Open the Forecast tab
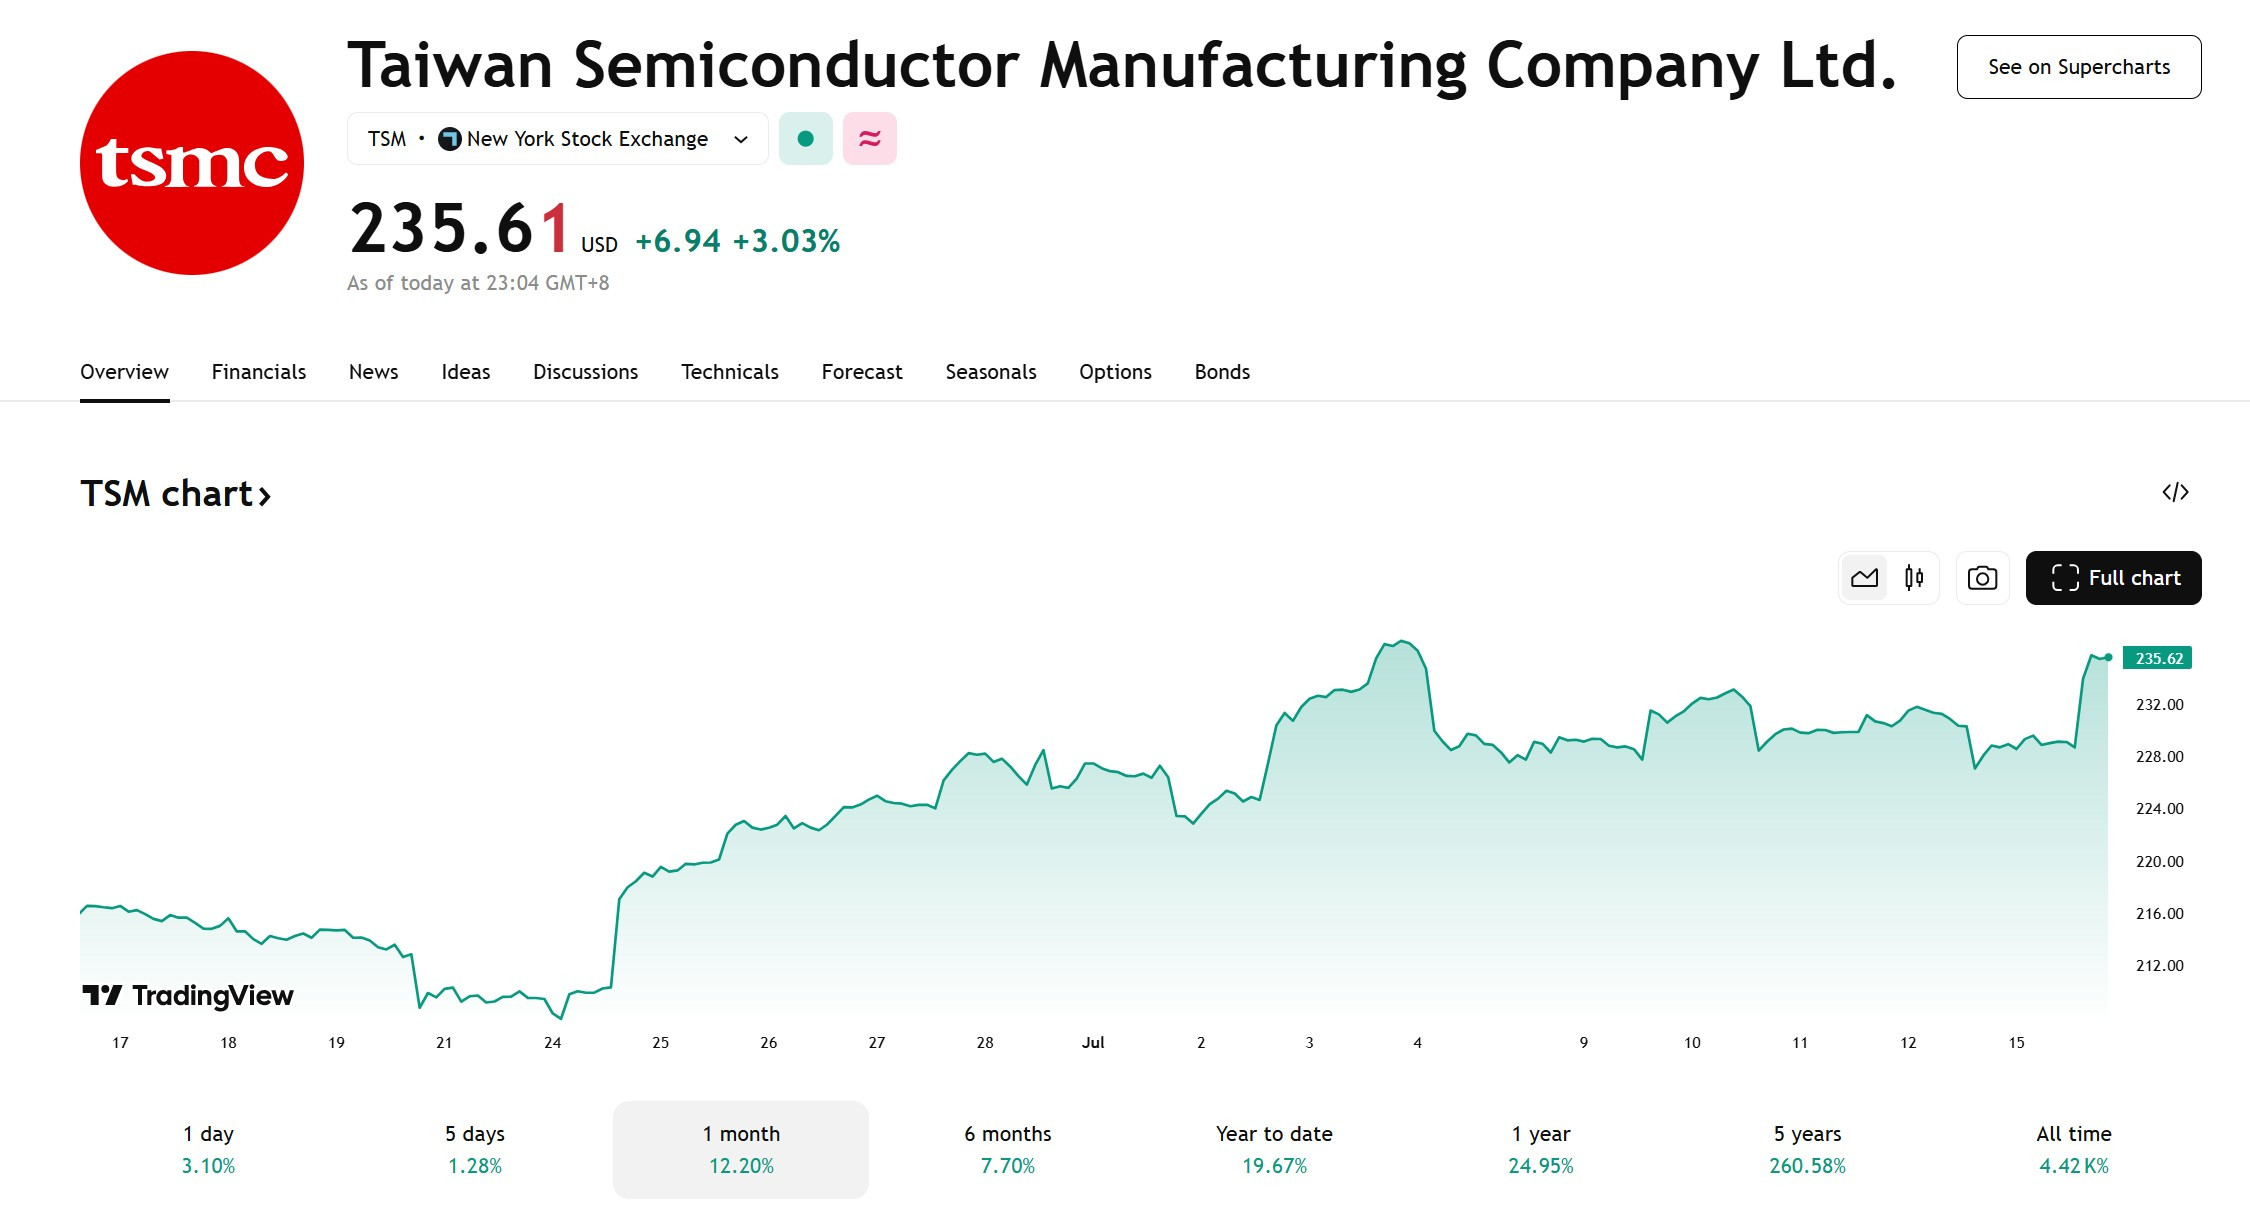Image resolution: width=2250 pixels, height=1220 pixels. point(862,372)
